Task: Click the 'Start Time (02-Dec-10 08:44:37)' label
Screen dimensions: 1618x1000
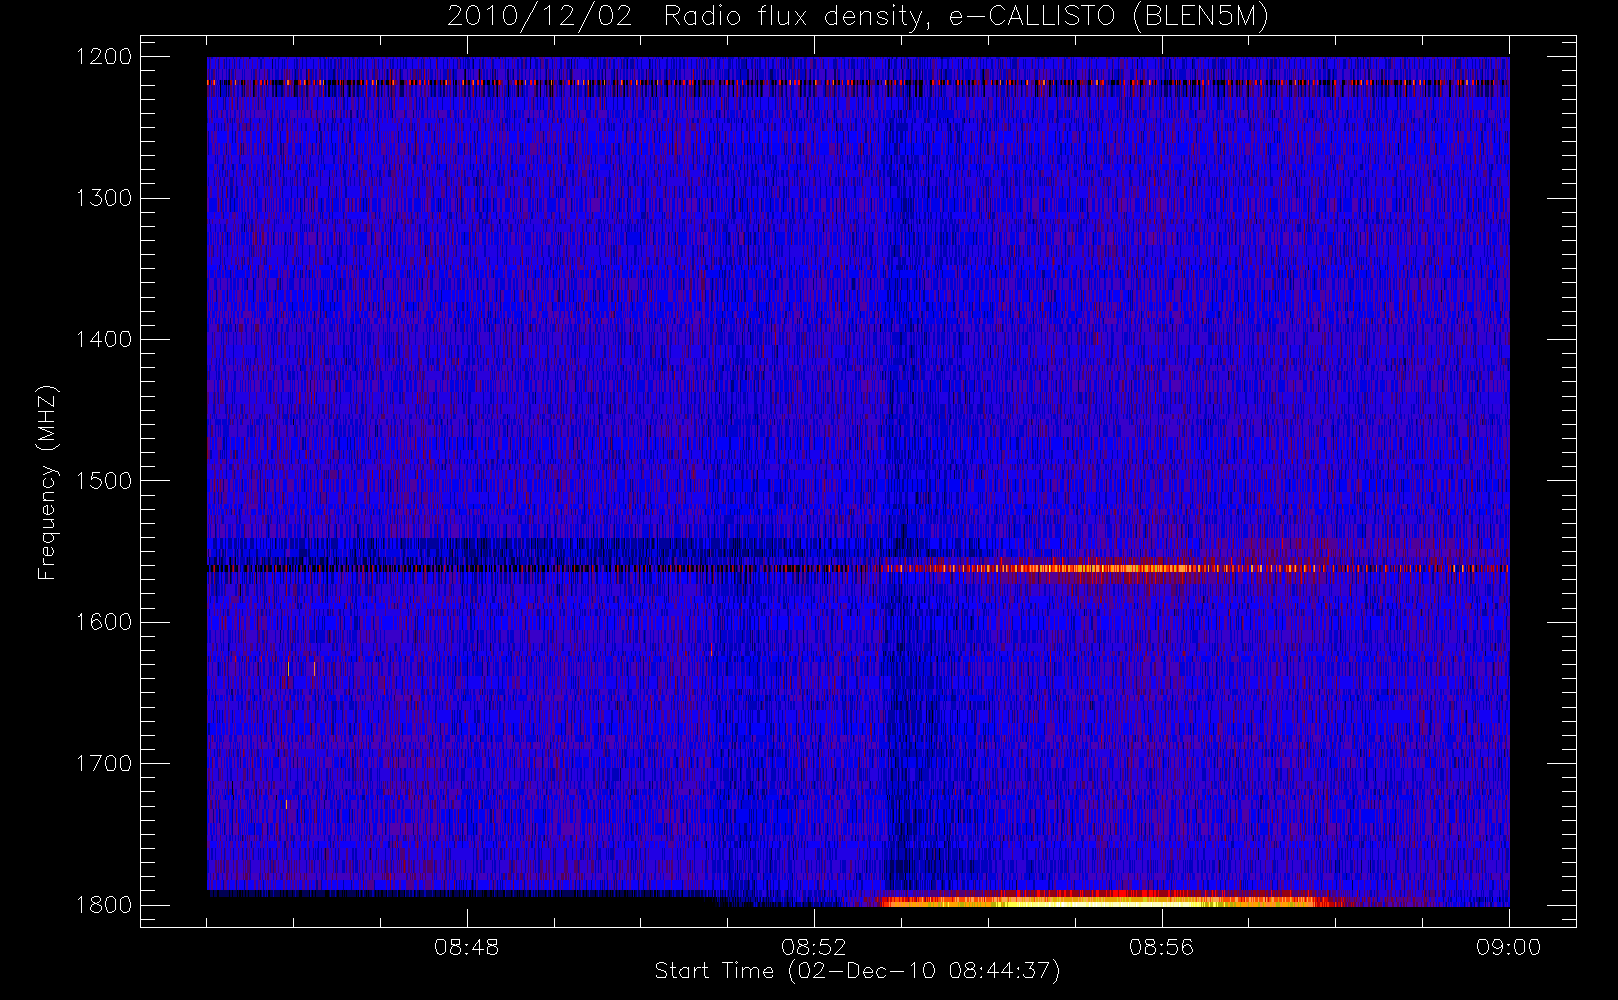Action: 857,971
